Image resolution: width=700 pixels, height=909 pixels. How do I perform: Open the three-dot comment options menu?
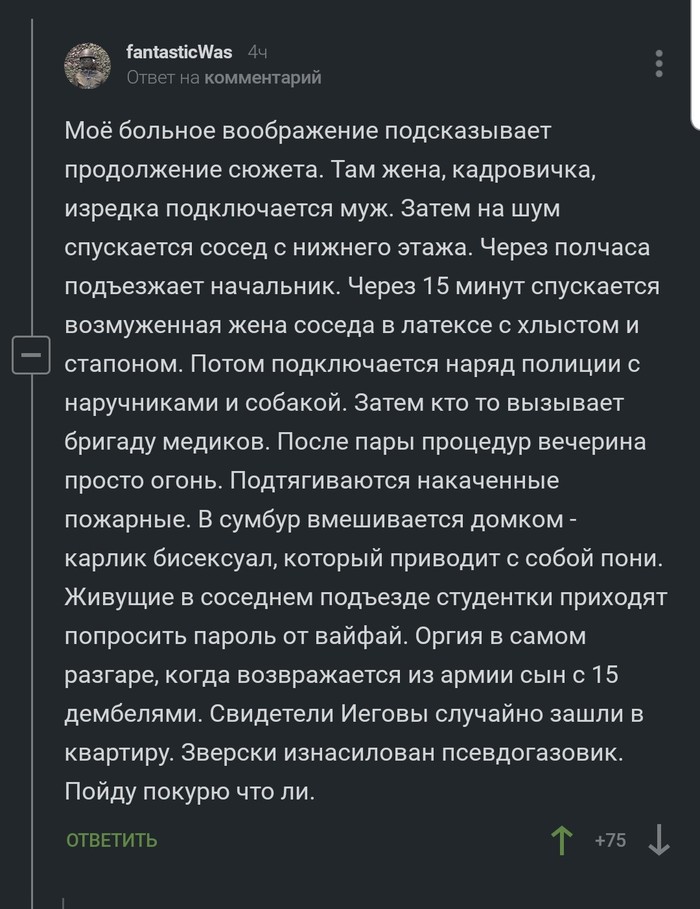coord(659,63)
